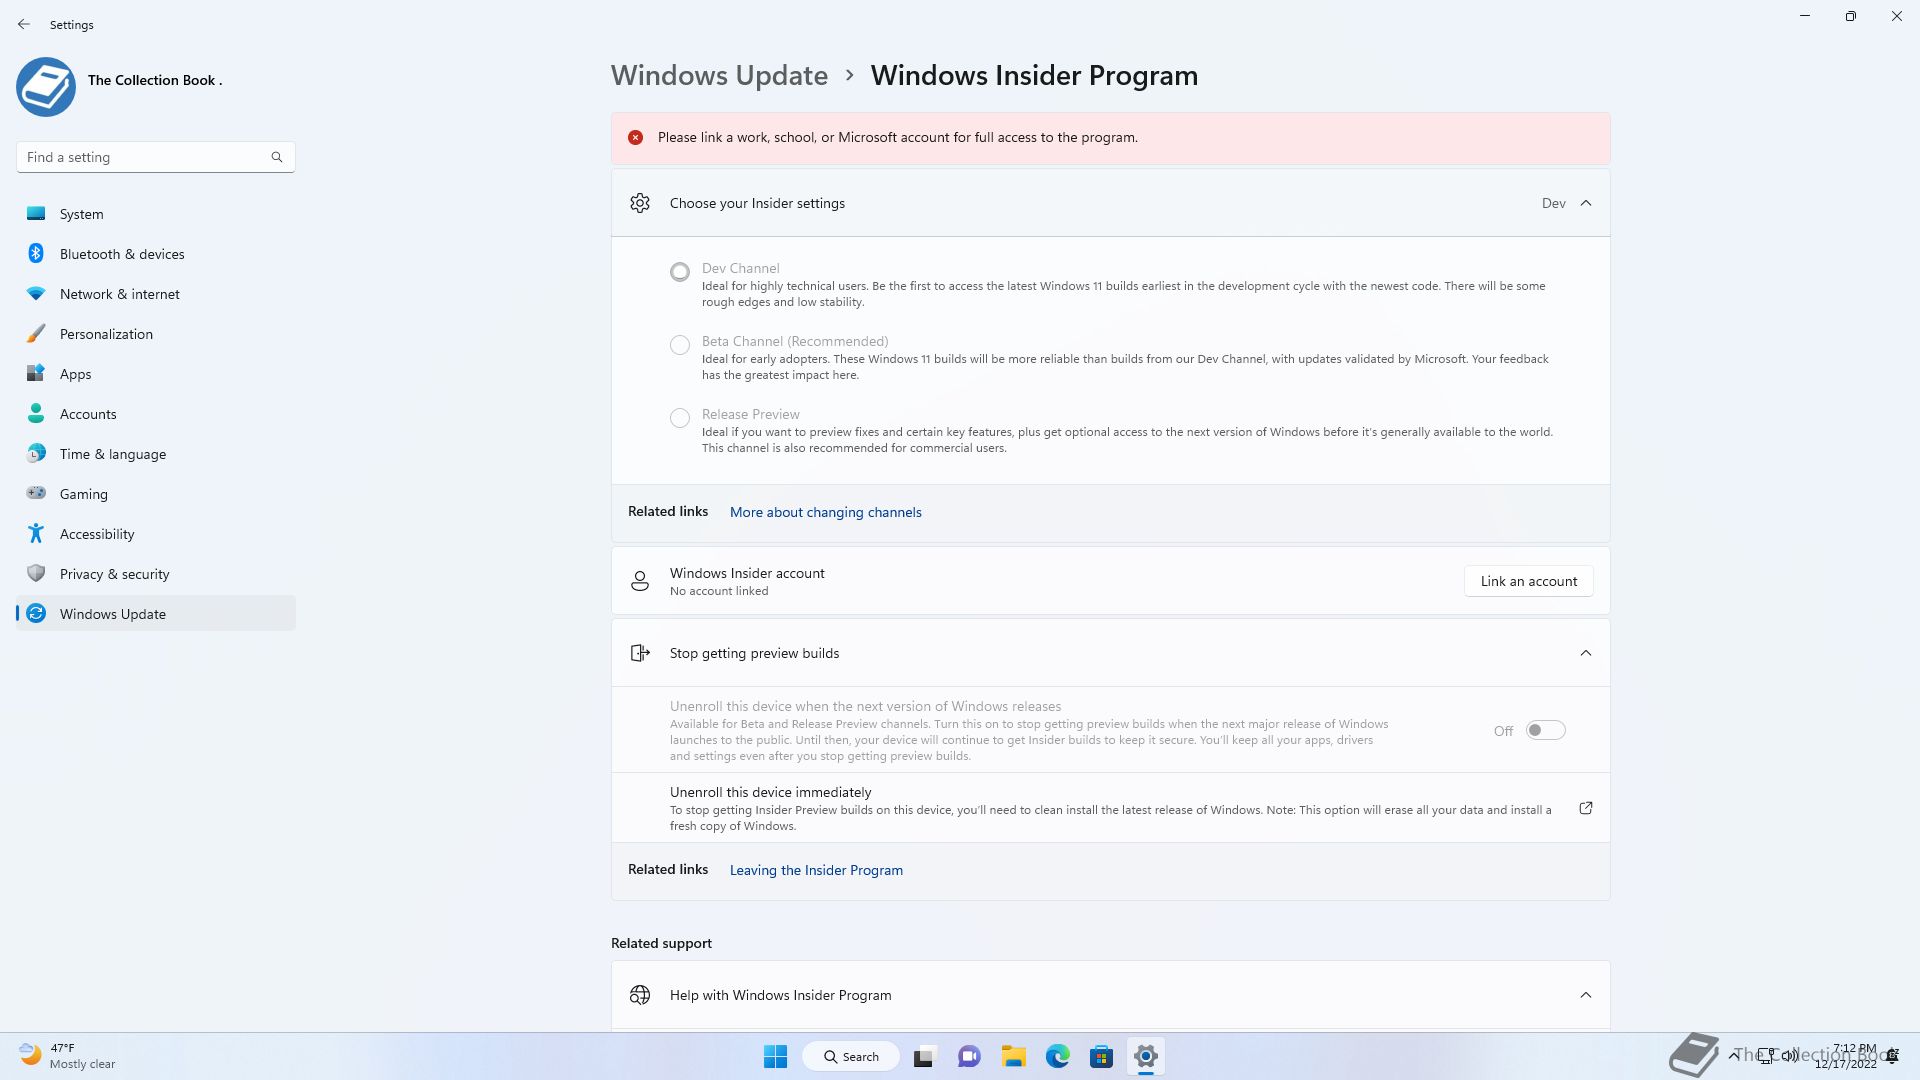Image resolution: width=1920 pixels, height=1080 pixels.
Task: Launch the Chat app from taskbar
Action: point(969,1056)
